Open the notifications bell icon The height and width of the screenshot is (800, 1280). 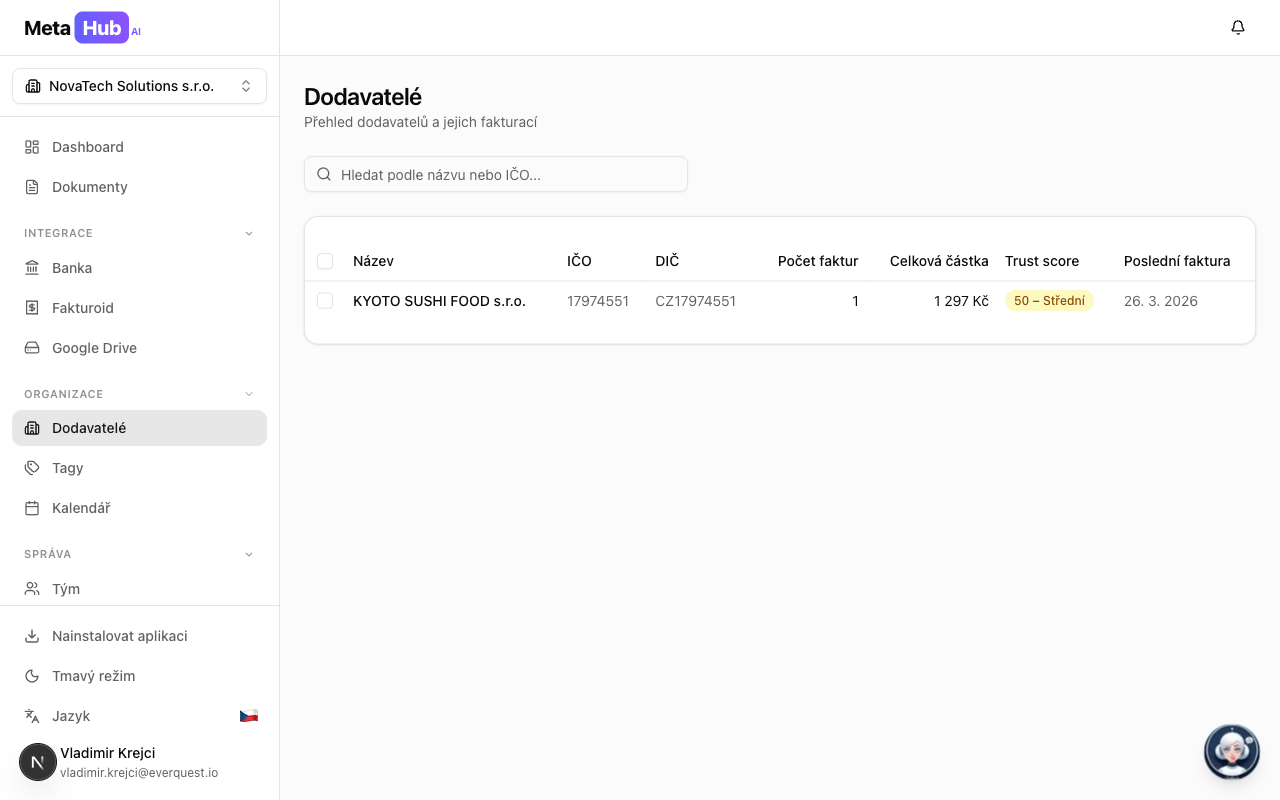coord(1238,28)
